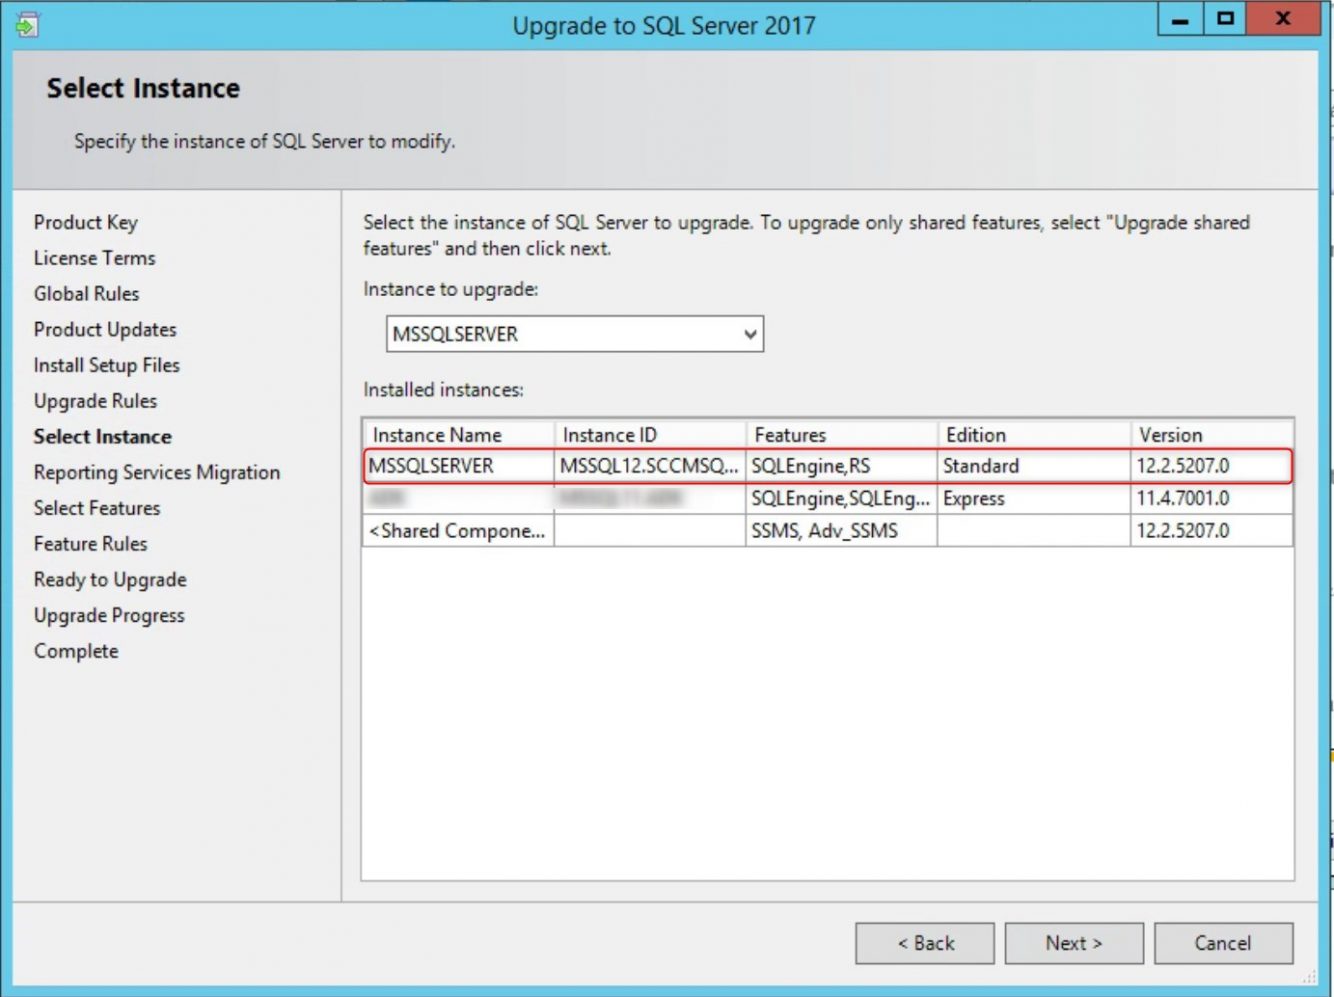Select the Product Key step in sidebar
This screenshot has width=1334, height=997.
coord(85,222)
